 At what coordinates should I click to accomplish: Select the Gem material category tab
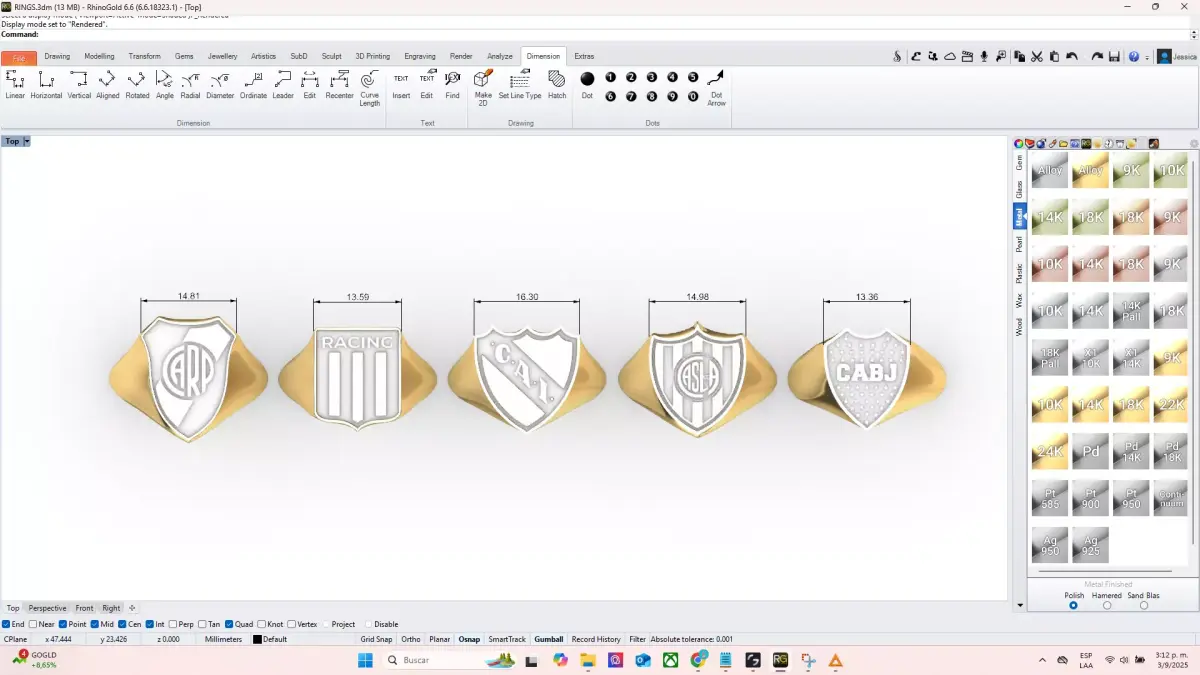(1020, 162)
